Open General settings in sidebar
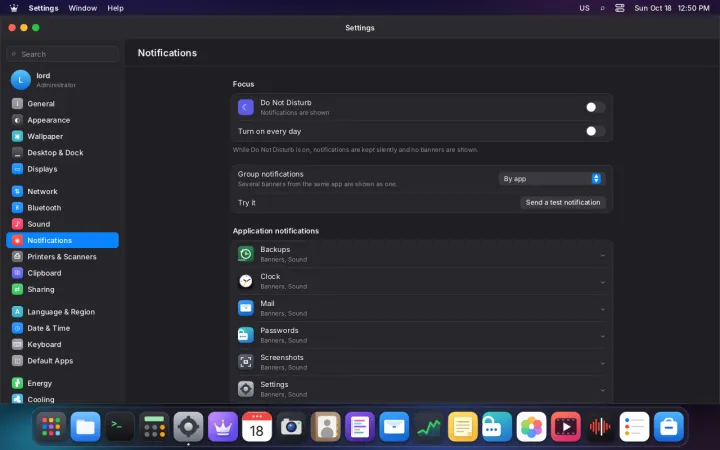Screen dimensions: 720x450 [x=62, y=104]
